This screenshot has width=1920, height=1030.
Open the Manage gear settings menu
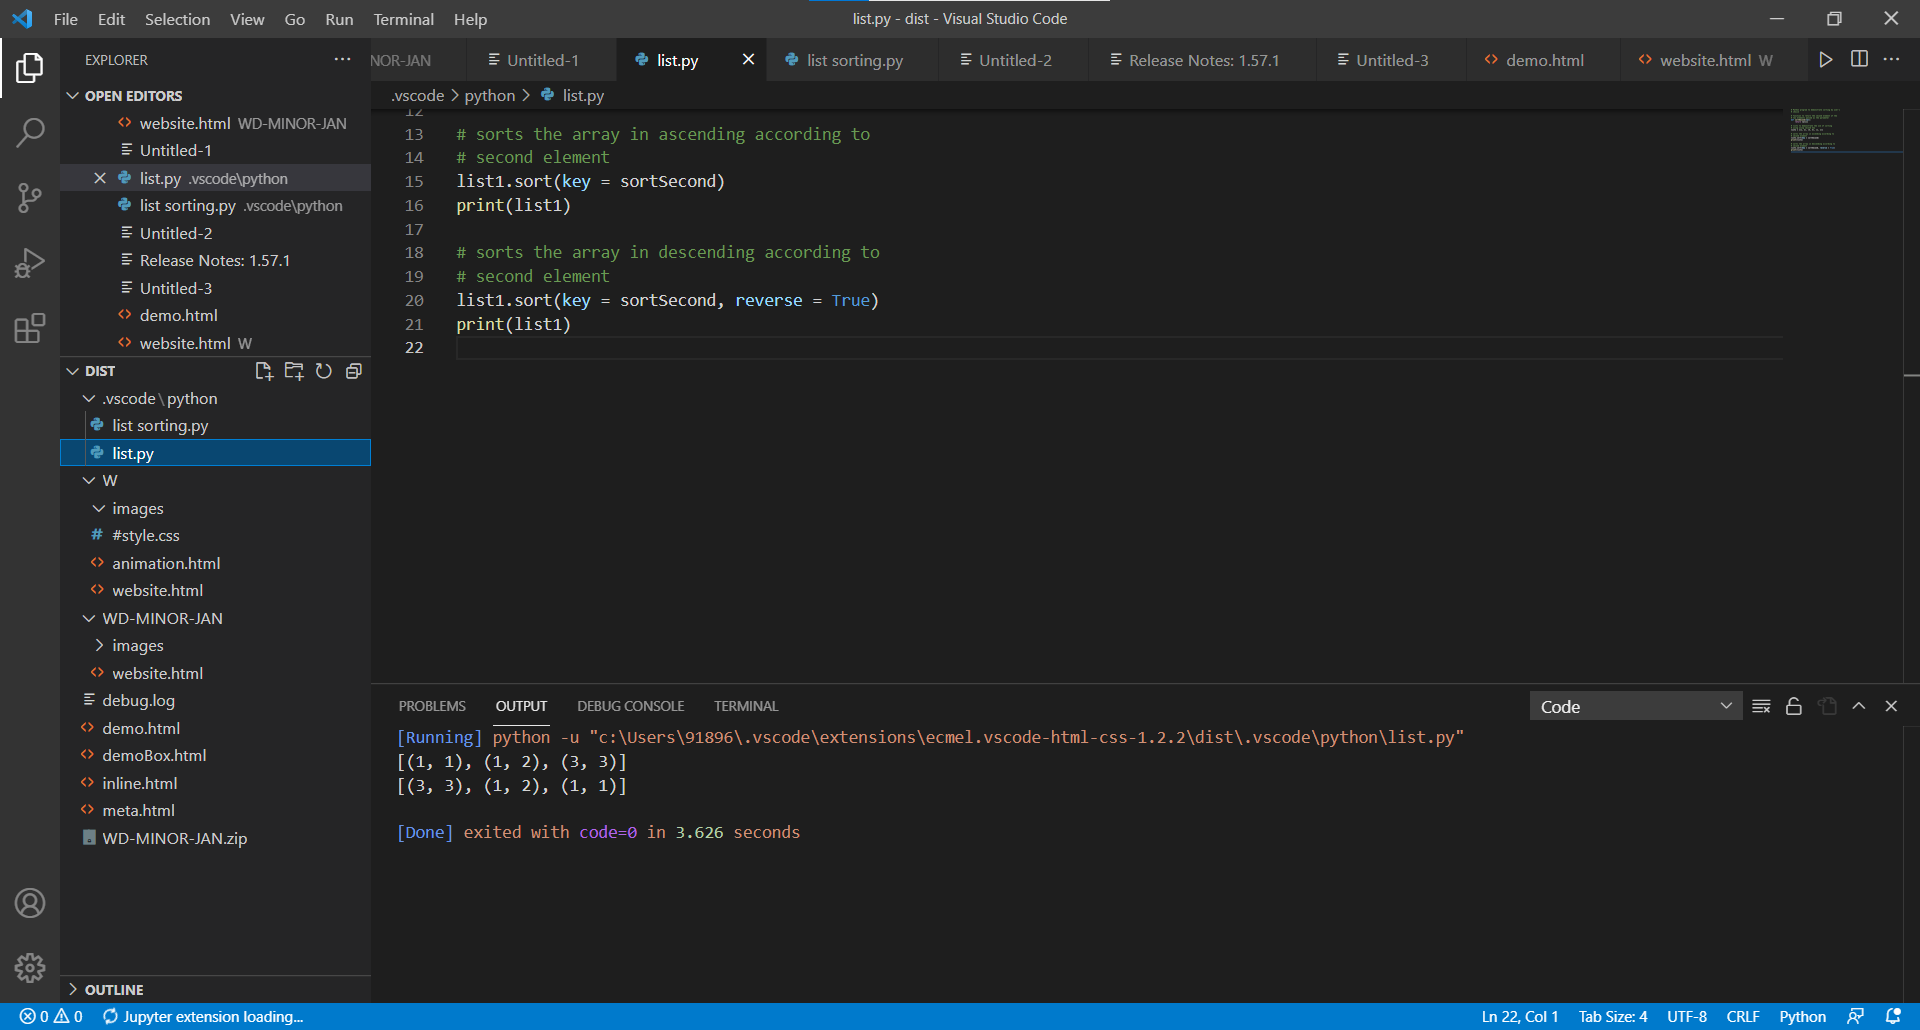[30, 967]
